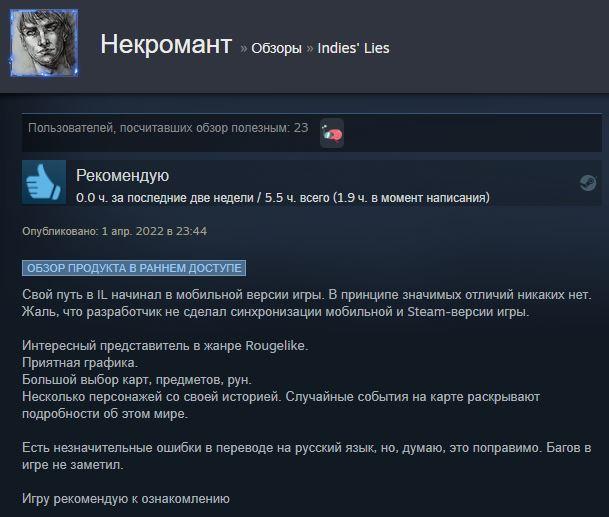Click the Опубликовано 1 апр. 2022 date
609x517 pixels.
click(115, 231)
